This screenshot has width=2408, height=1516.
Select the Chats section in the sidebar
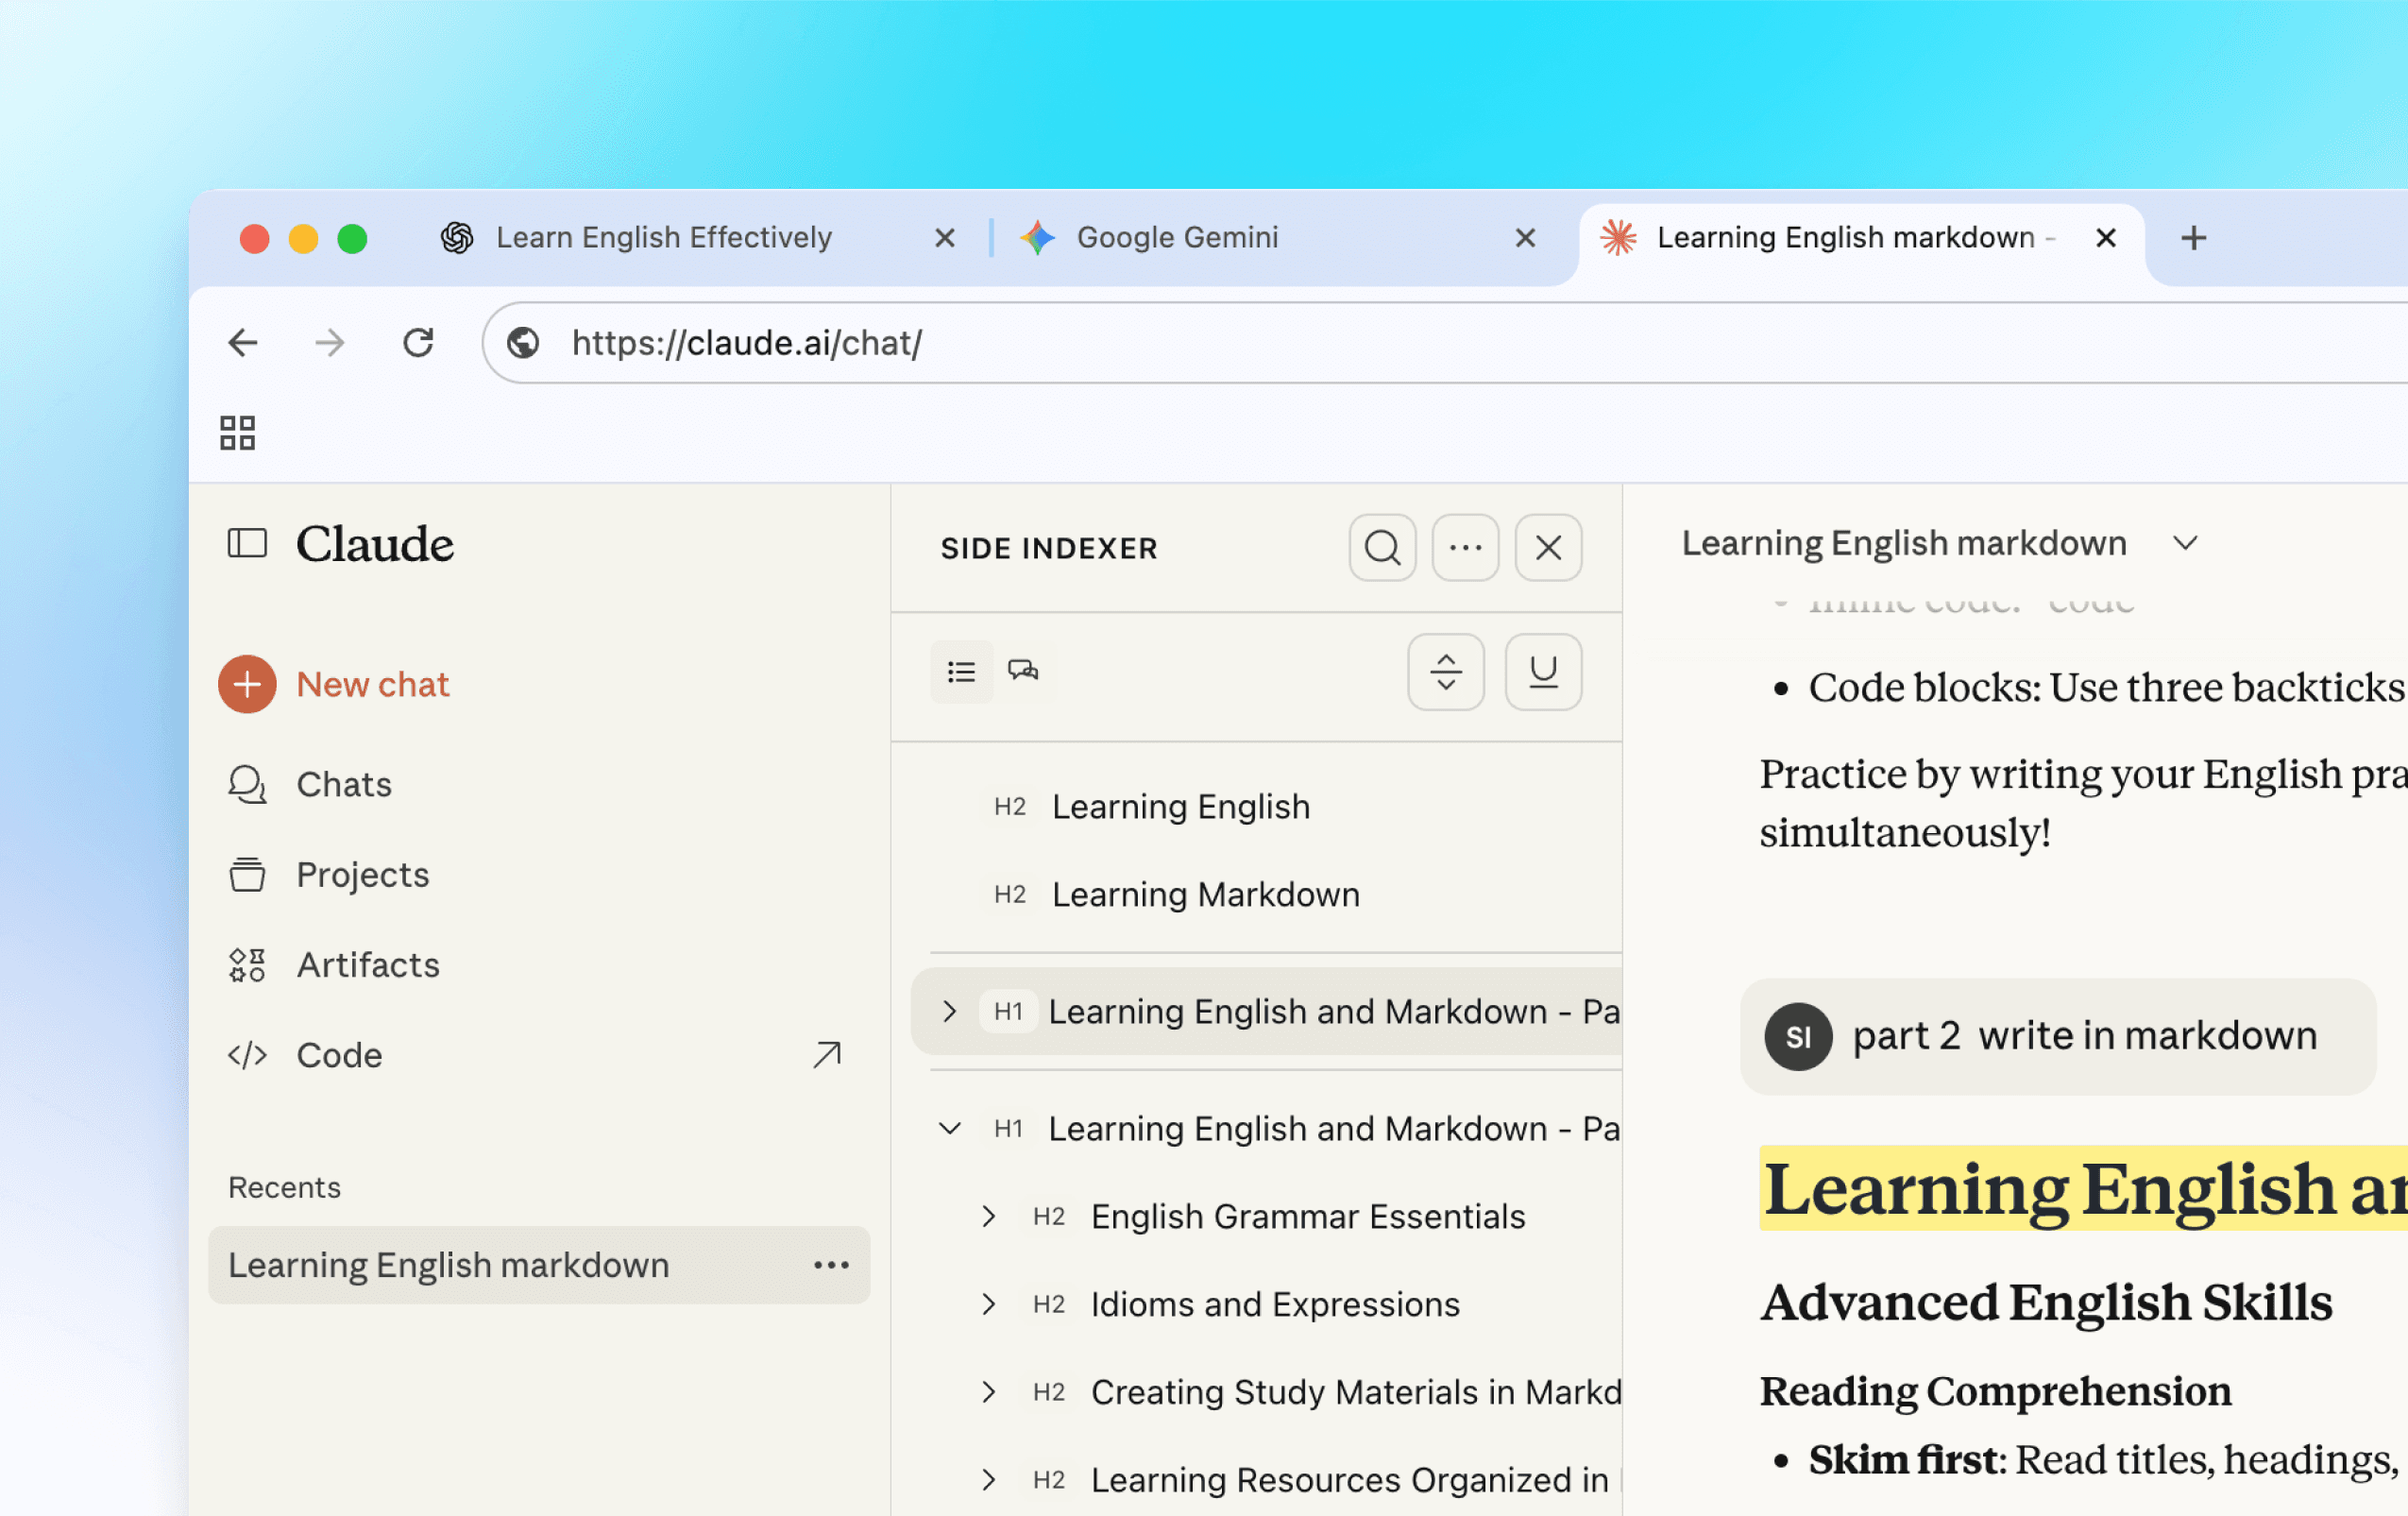(x=343, y=784)
